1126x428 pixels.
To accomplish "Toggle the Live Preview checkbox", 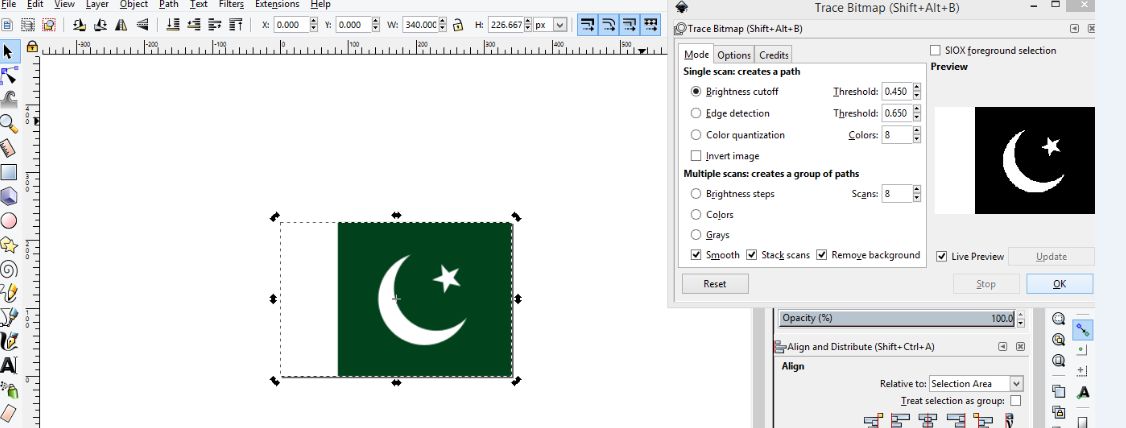I will pyautogui.click(x=941, y=256).
